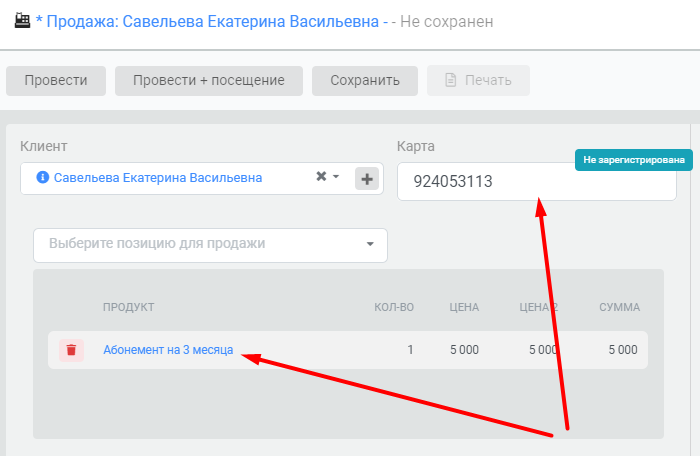700x456 pixels.
Task: Delete the Абонемент на 3 месяца row
Action: click(x=71, y=350)
